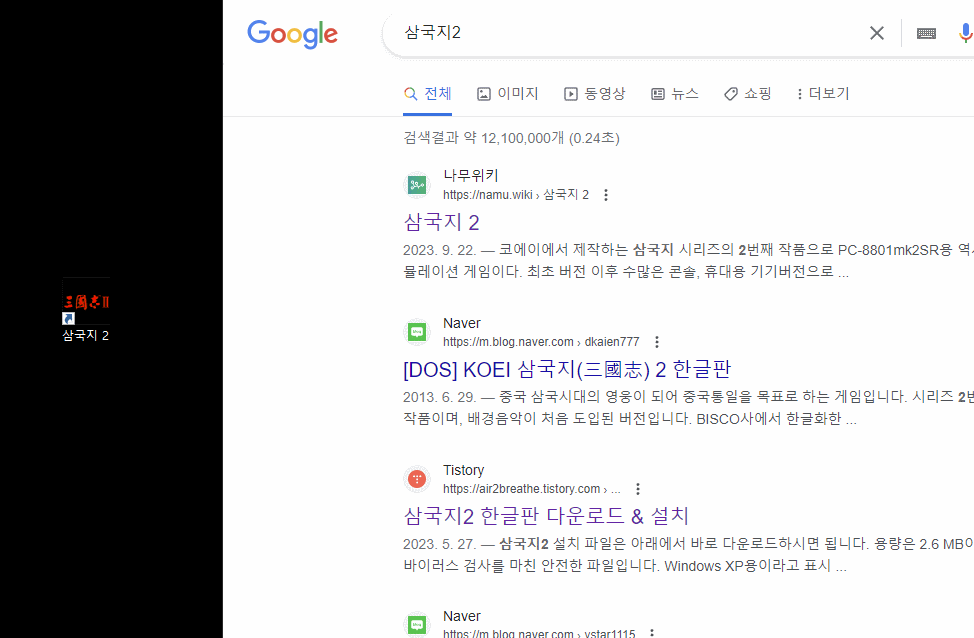Click inside the search input field
The image size is (974, 638).
(600, 32)
